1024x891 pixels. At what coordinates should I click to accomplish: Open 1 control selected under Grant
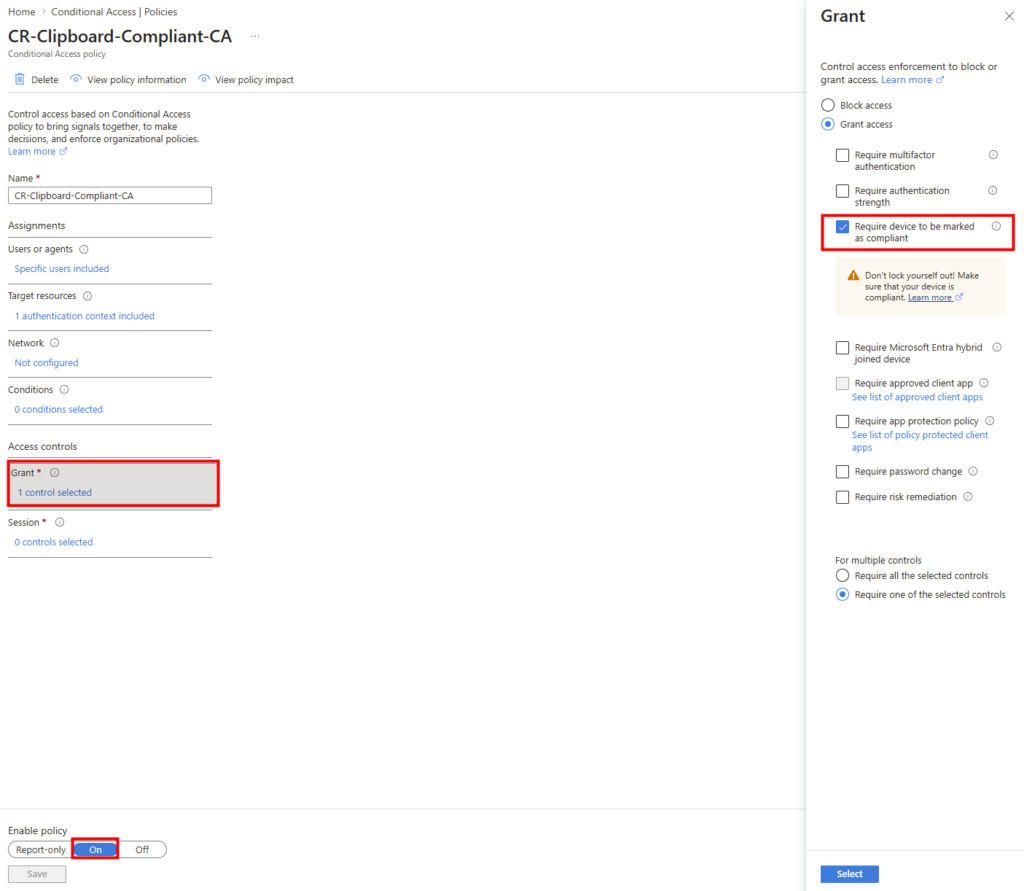tap(54, 493)
